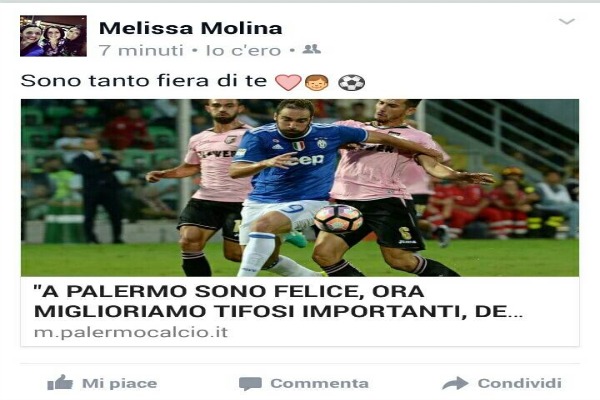This screenshot has height=400, width=600.
Task: Click the 'Sono tanto fiera di te' text
Action: pyautogui.click(x=143, y=81)
